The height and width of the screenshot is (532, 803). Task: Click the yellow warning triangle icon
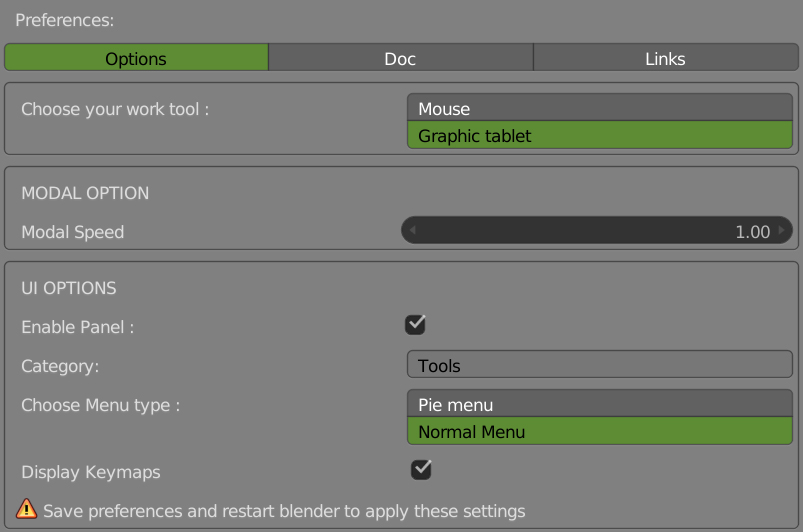click(x=26, y=509)
